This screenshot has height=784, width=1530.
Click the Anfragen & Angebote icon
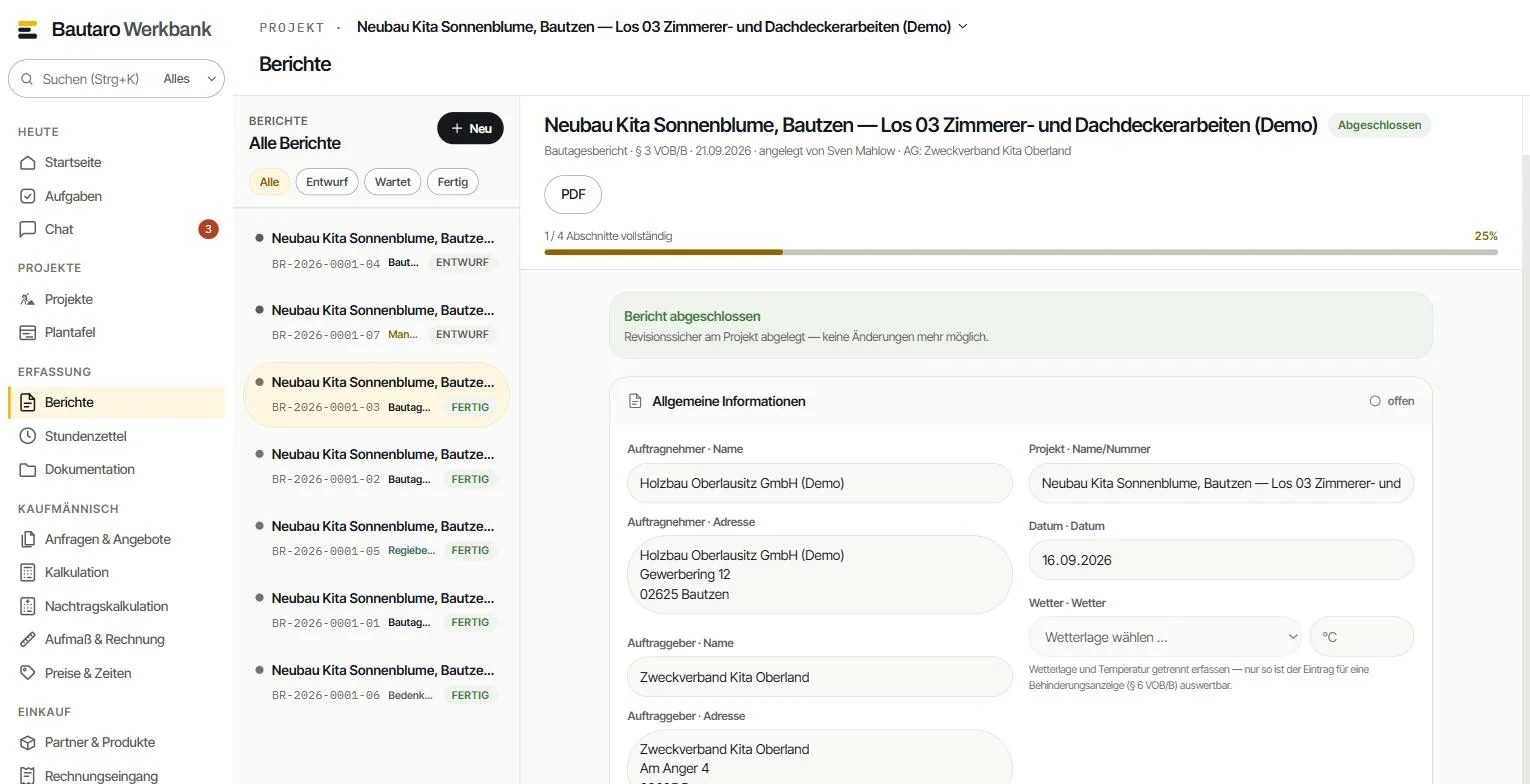pyautogui.click(x=28, y=539)
